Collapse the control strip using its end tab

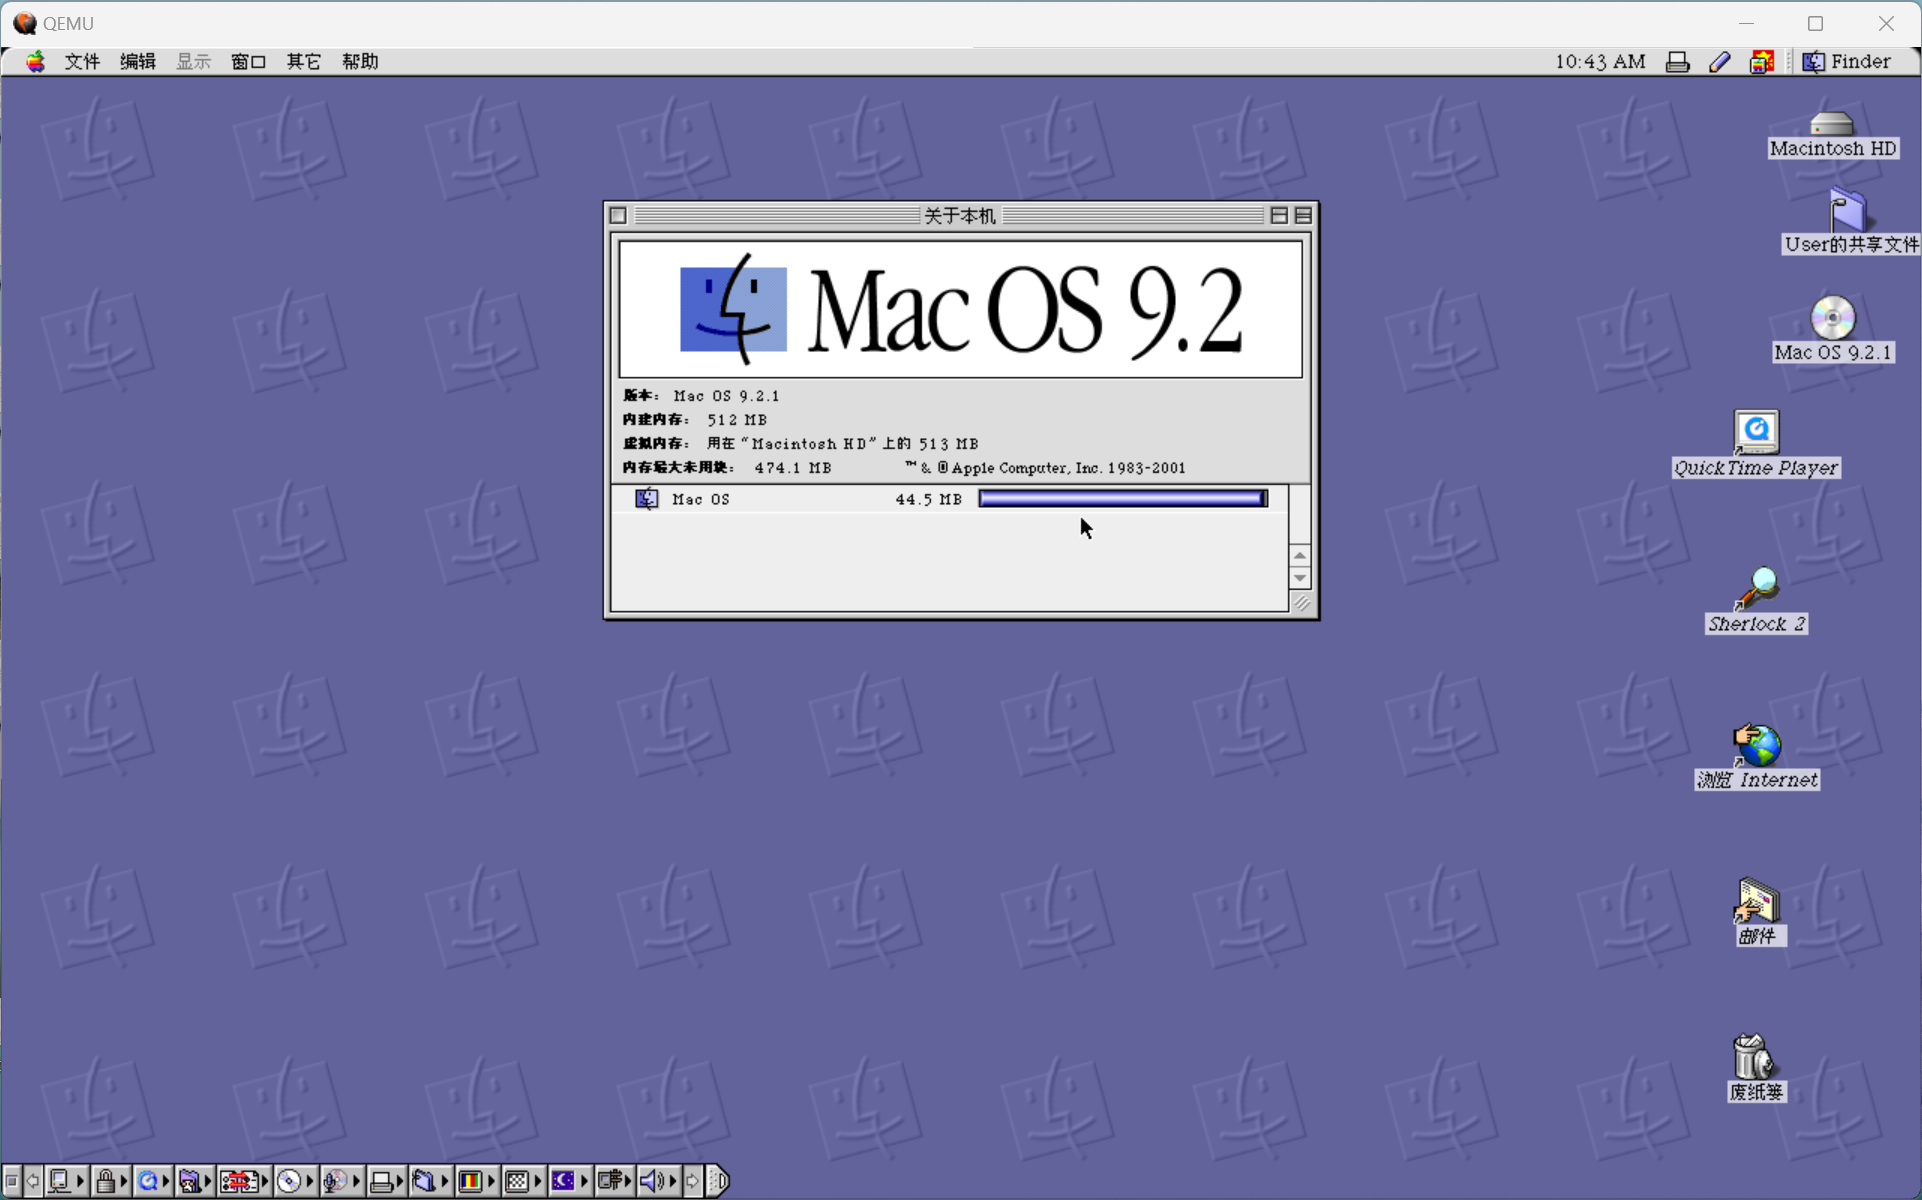coord(718,1181)
